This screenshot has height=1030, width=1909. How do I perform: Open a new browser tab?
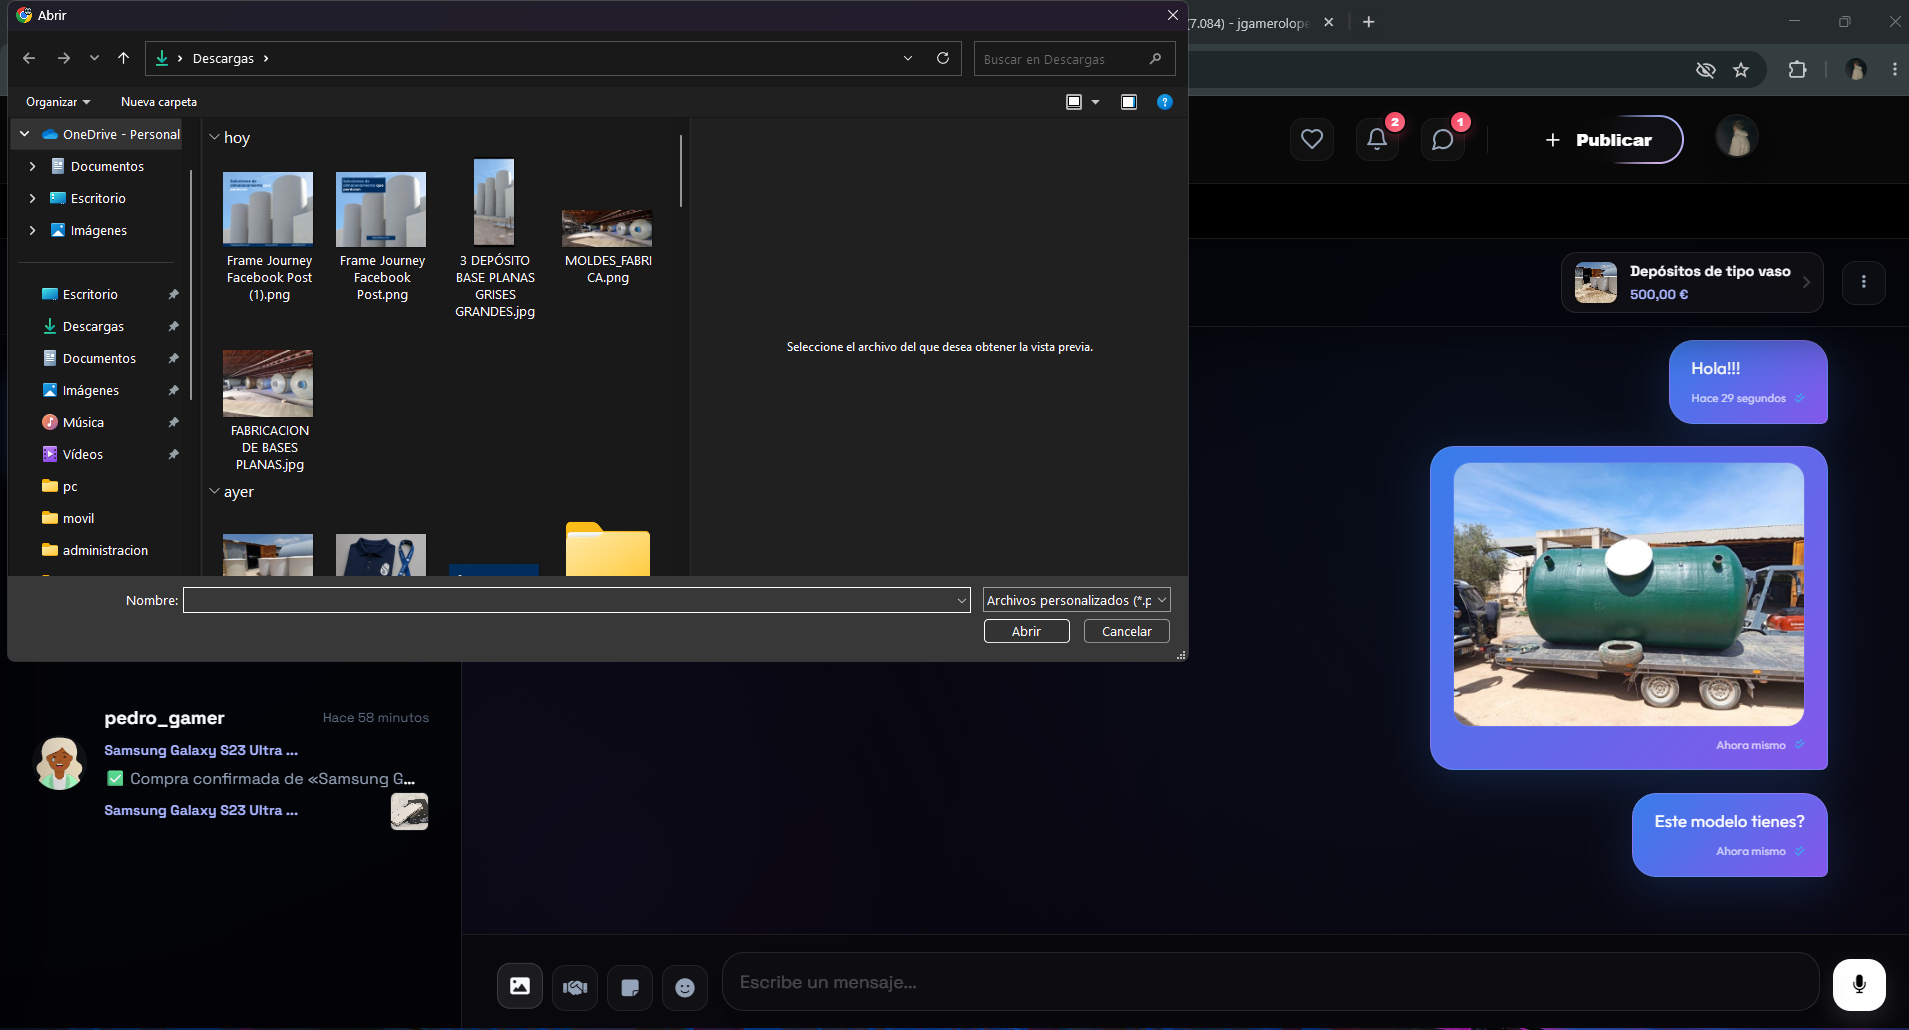tap(1368, 22)
